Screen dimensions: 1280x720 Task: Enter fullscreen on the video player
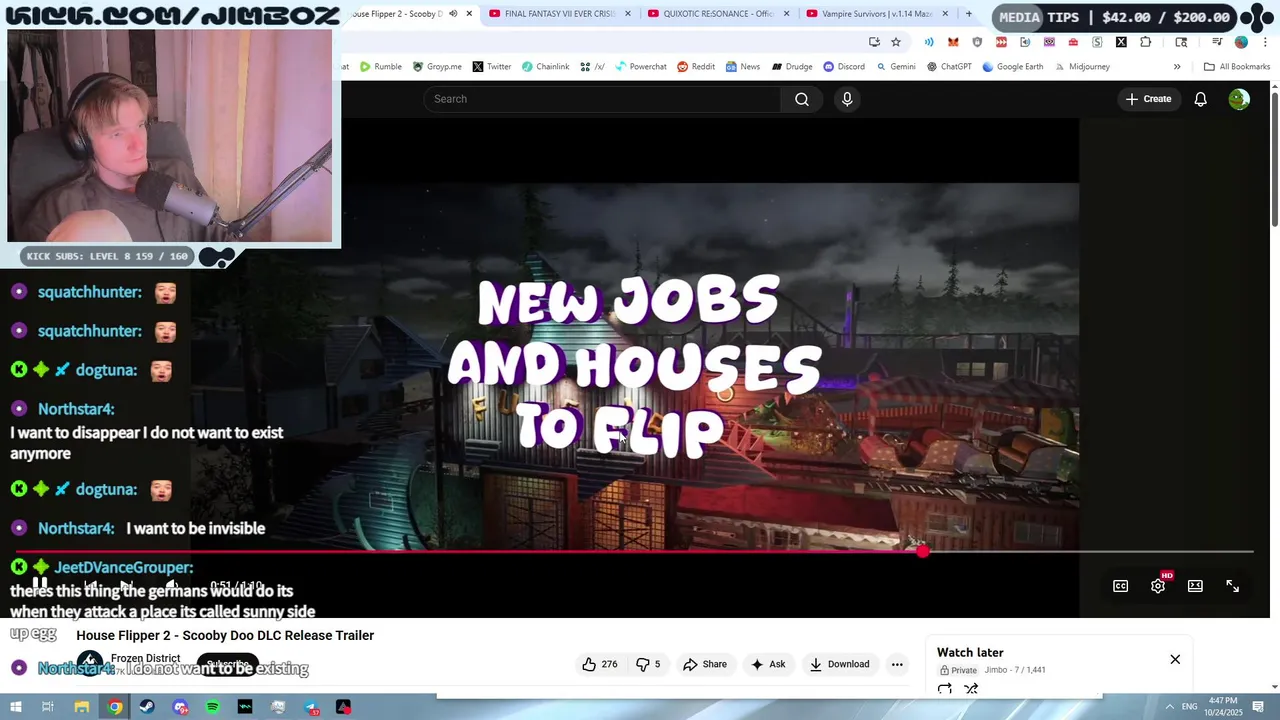(1232, 586)
